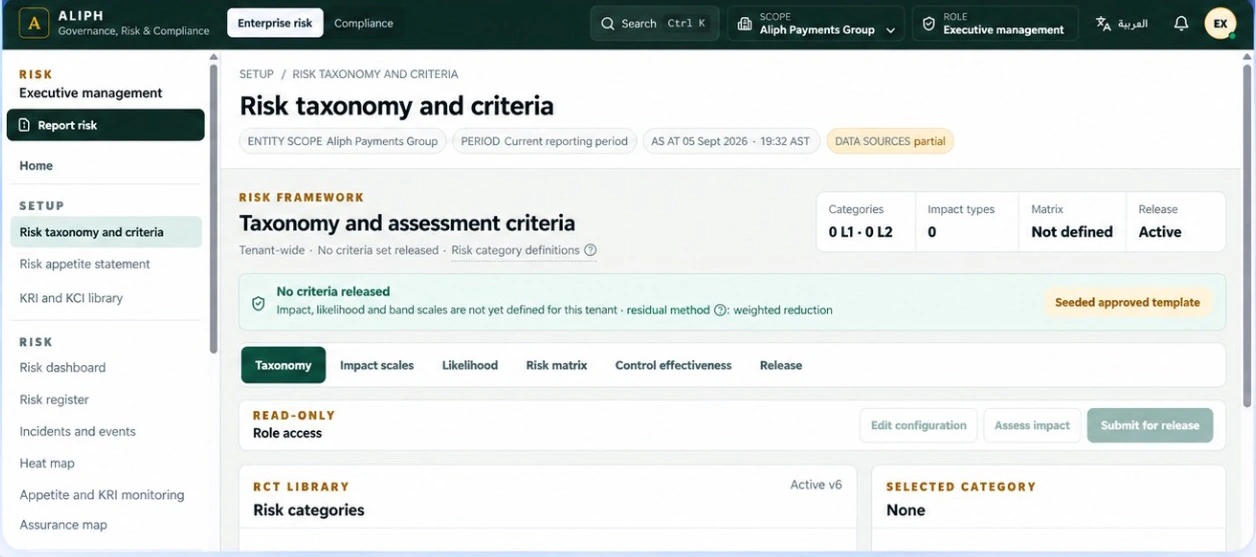Open the Risk register sidebar item
This screenshot has height=557, width=1256.
pyautogui.click(x=54, y=399)
